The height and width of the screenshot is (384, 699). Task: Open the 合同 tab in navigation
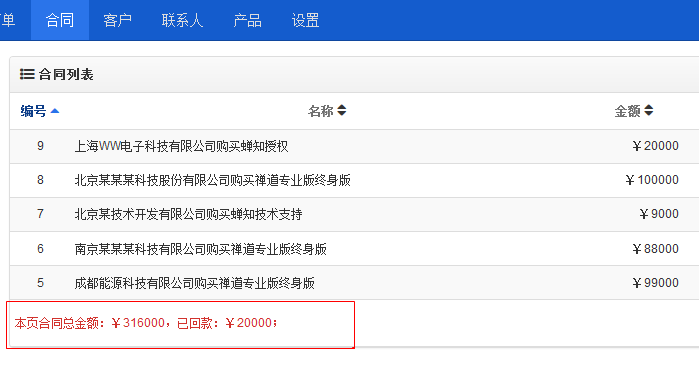click(60, 20)
